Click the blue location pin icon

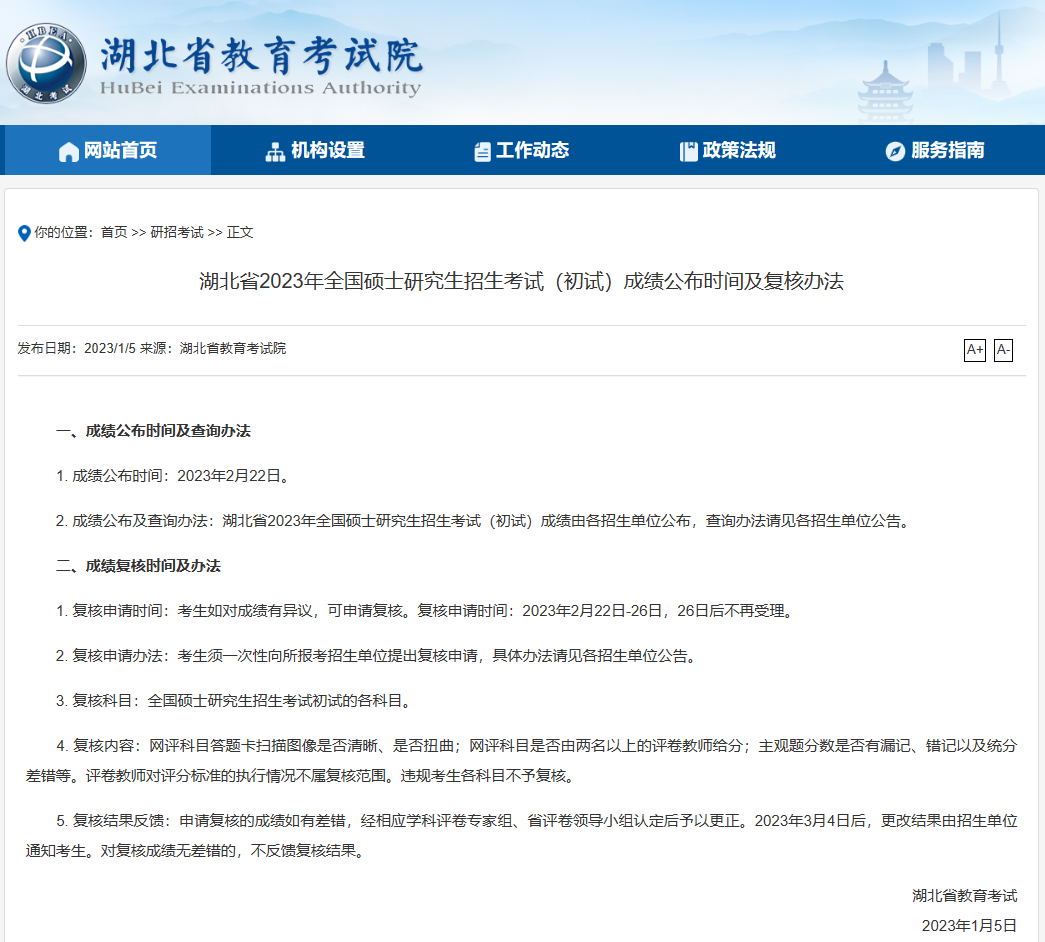(x=25, y=233)
